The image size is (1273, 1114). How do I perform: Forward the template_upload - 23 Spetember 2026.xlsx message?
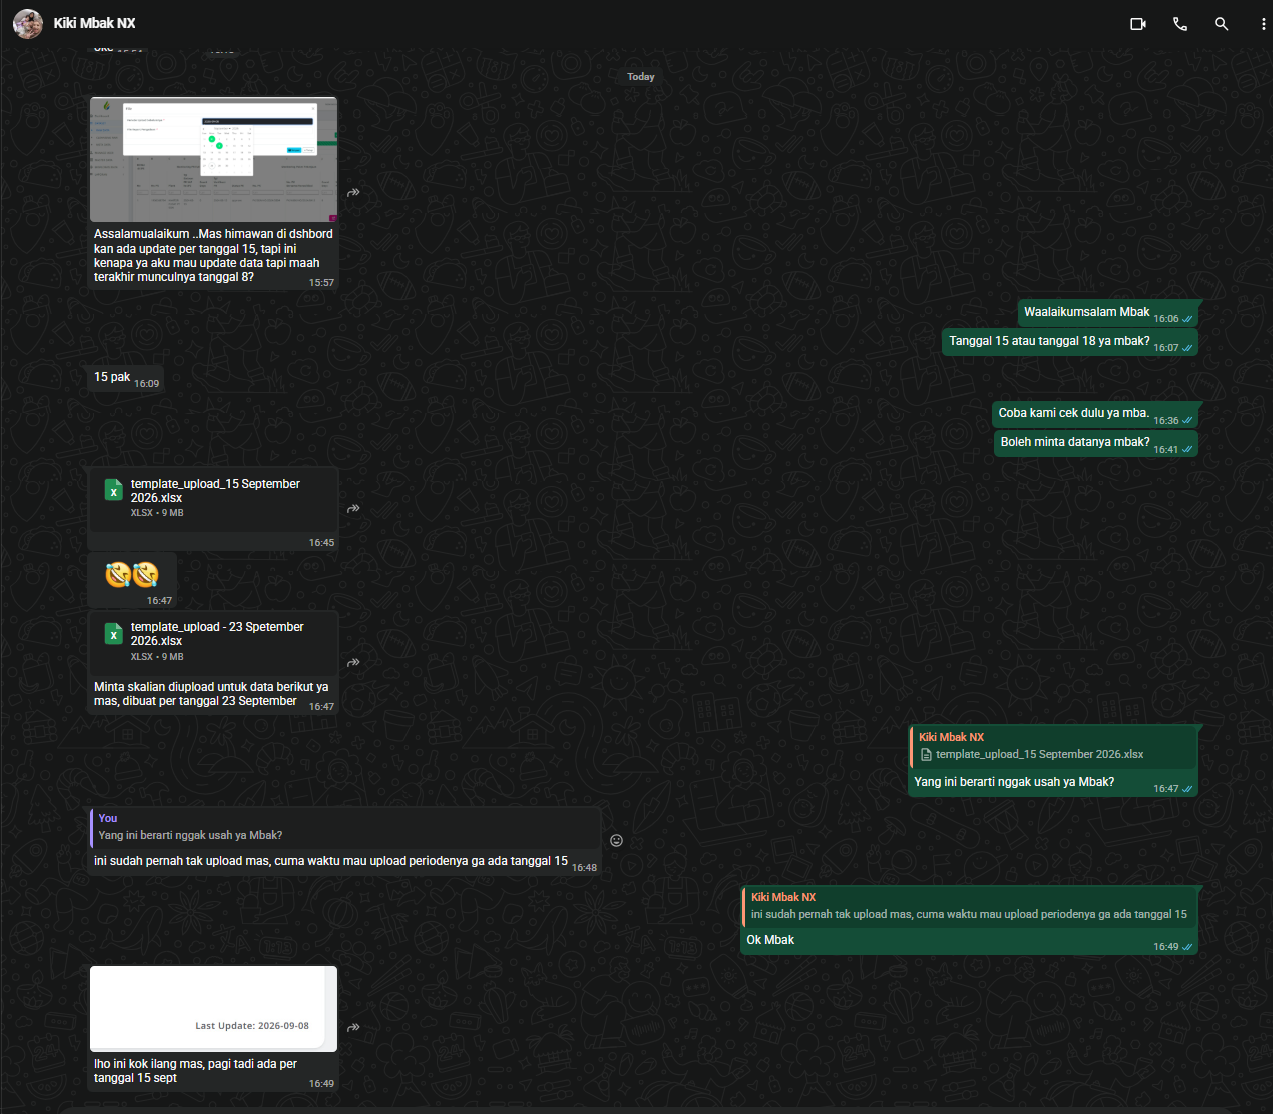click(353, 663)
